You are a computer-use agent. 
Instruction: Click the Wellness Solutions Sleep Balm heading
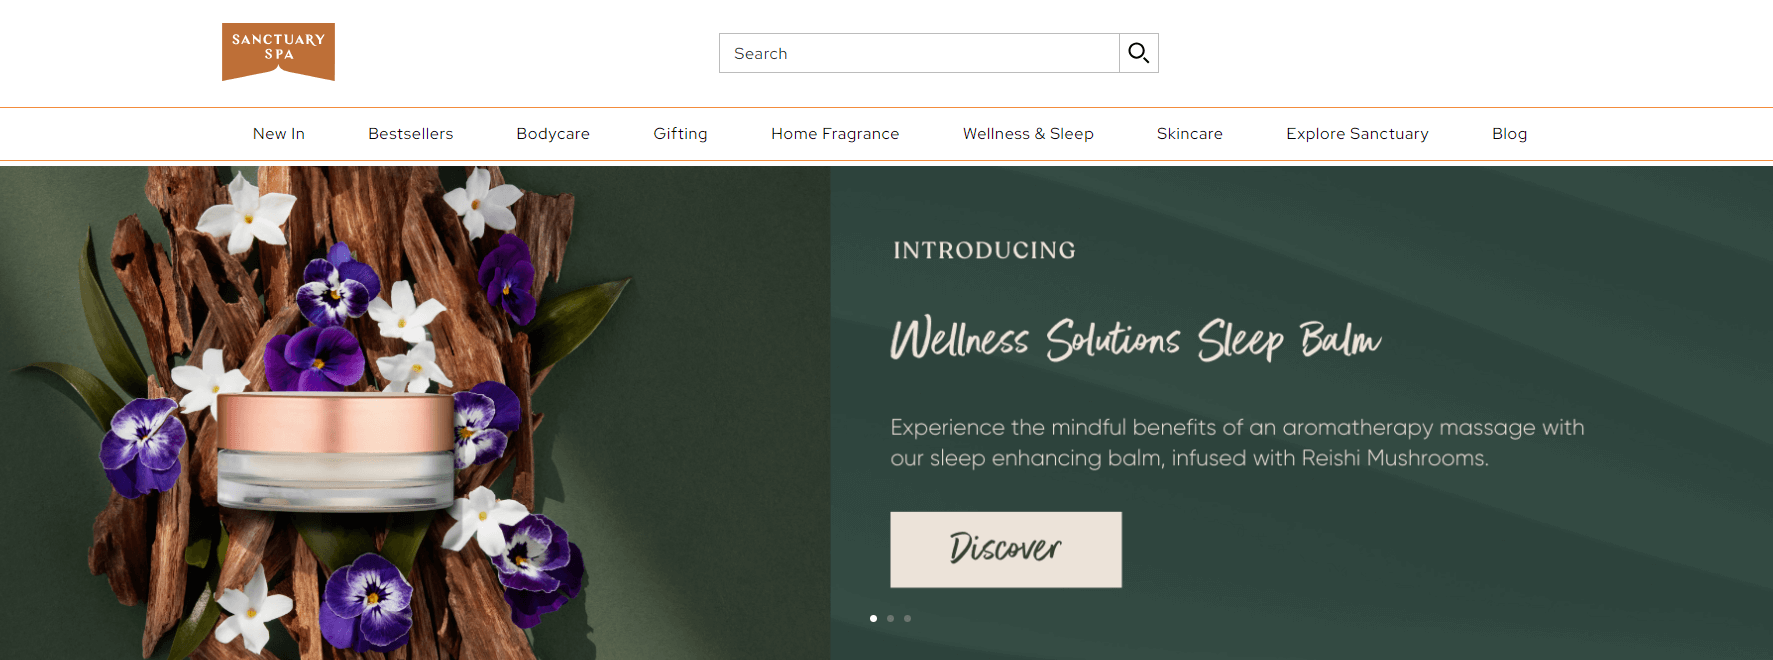(1136, 340)
